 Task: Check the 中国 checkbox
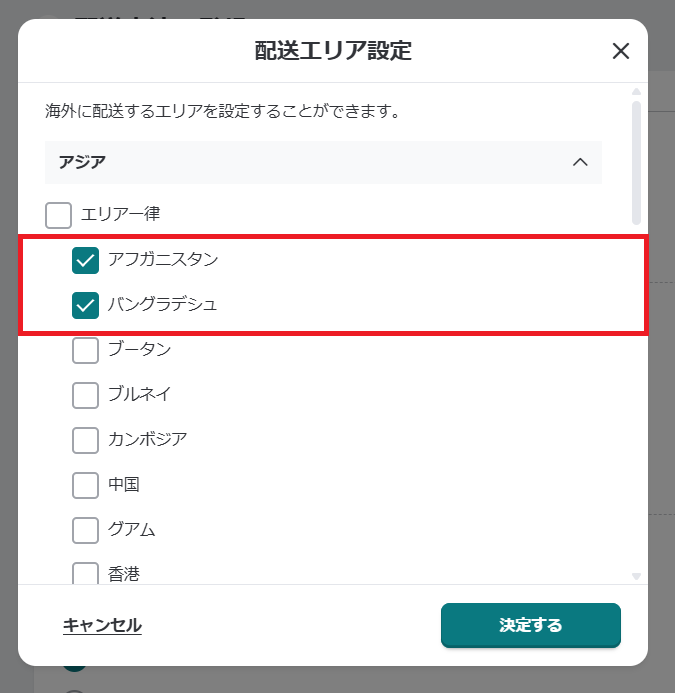86,484
